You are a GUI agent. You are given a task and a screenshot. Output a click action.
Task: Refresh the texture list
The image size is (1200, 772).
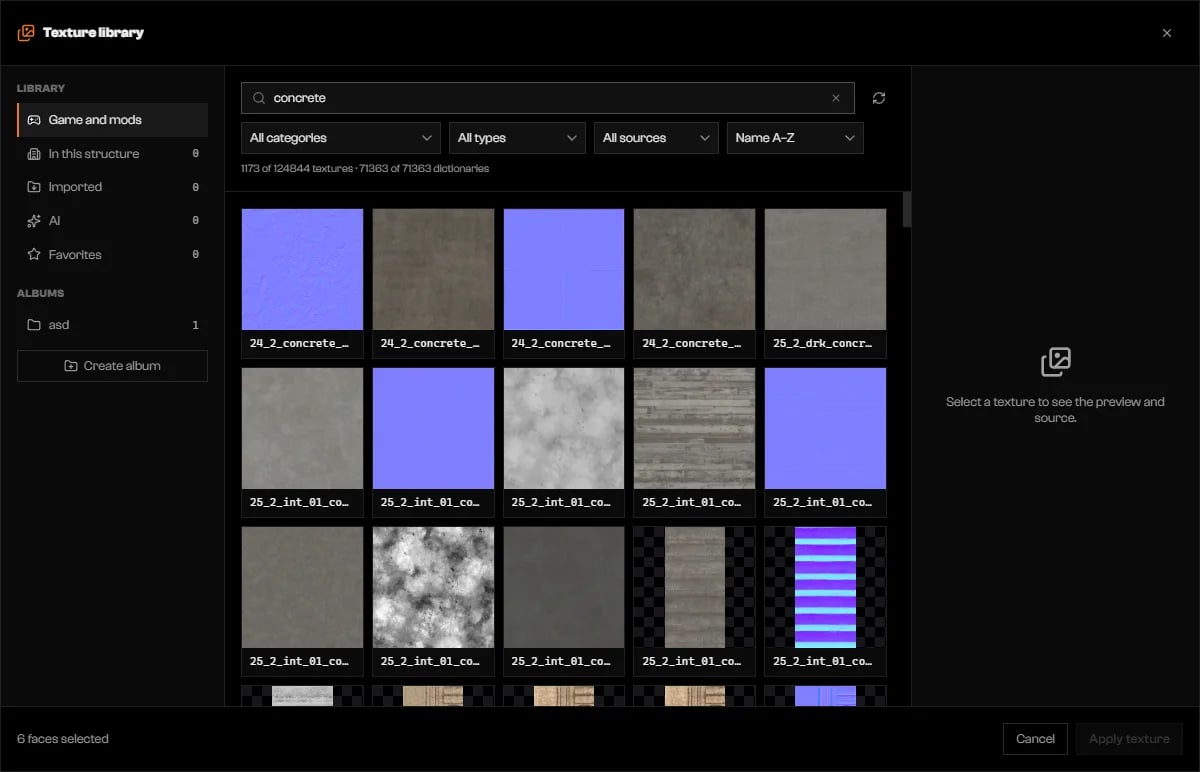pyautogui.click(x=879, y=98)
